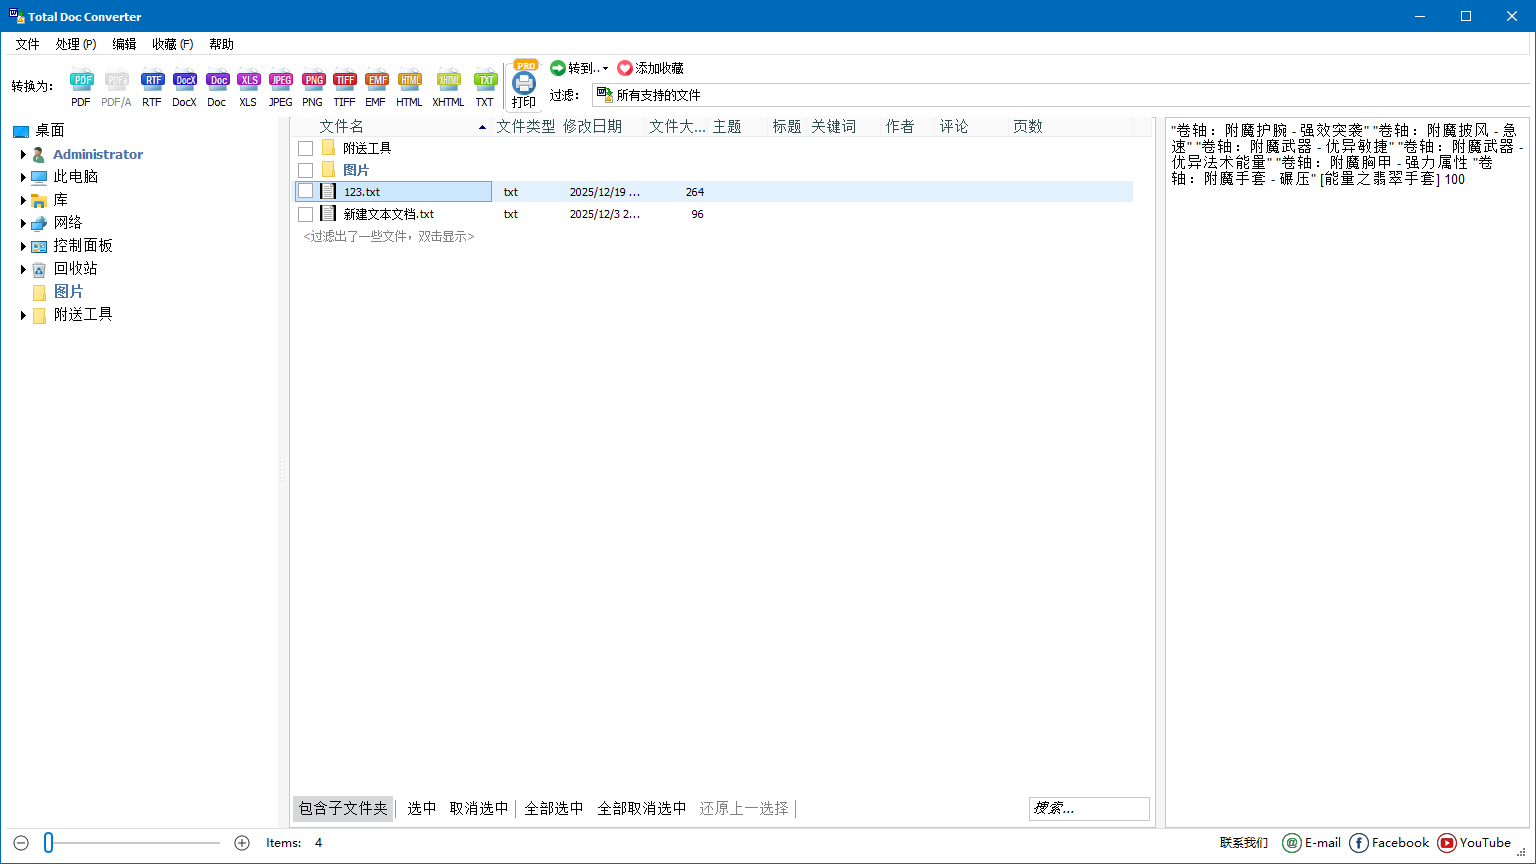Open Facebook via the footer icon
This screenshot has height=864, width=1536.
(1359, 843)
